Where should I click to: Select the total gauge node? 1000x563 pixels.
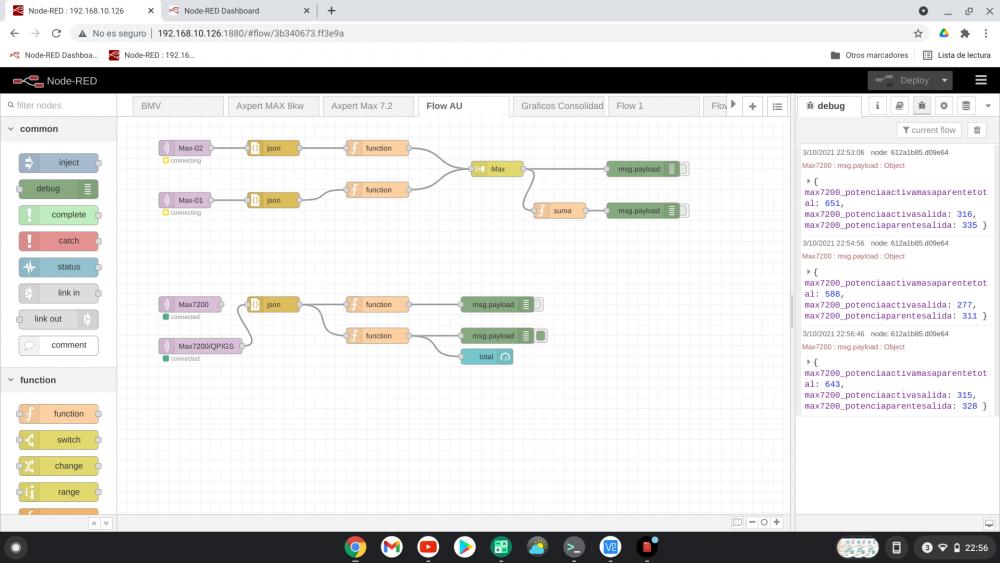coord(487,357)
